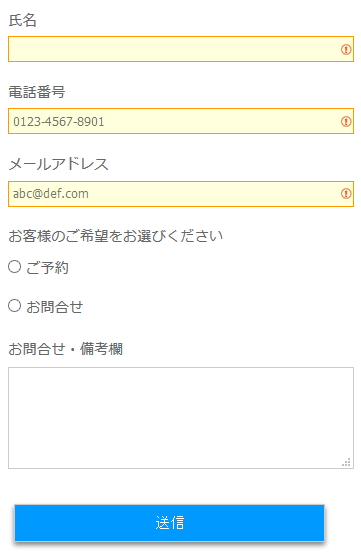Screen dimensions: 361x558
Task: Click the 電話番号 field label
Action: click(37, 92)
